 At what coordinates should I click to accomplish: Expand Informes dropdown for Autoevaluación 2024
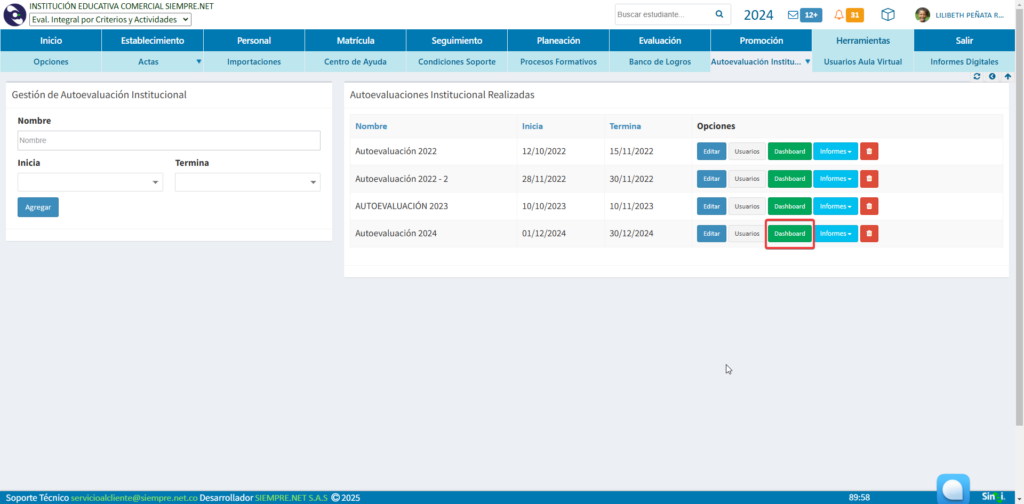[x=835, y=234]
